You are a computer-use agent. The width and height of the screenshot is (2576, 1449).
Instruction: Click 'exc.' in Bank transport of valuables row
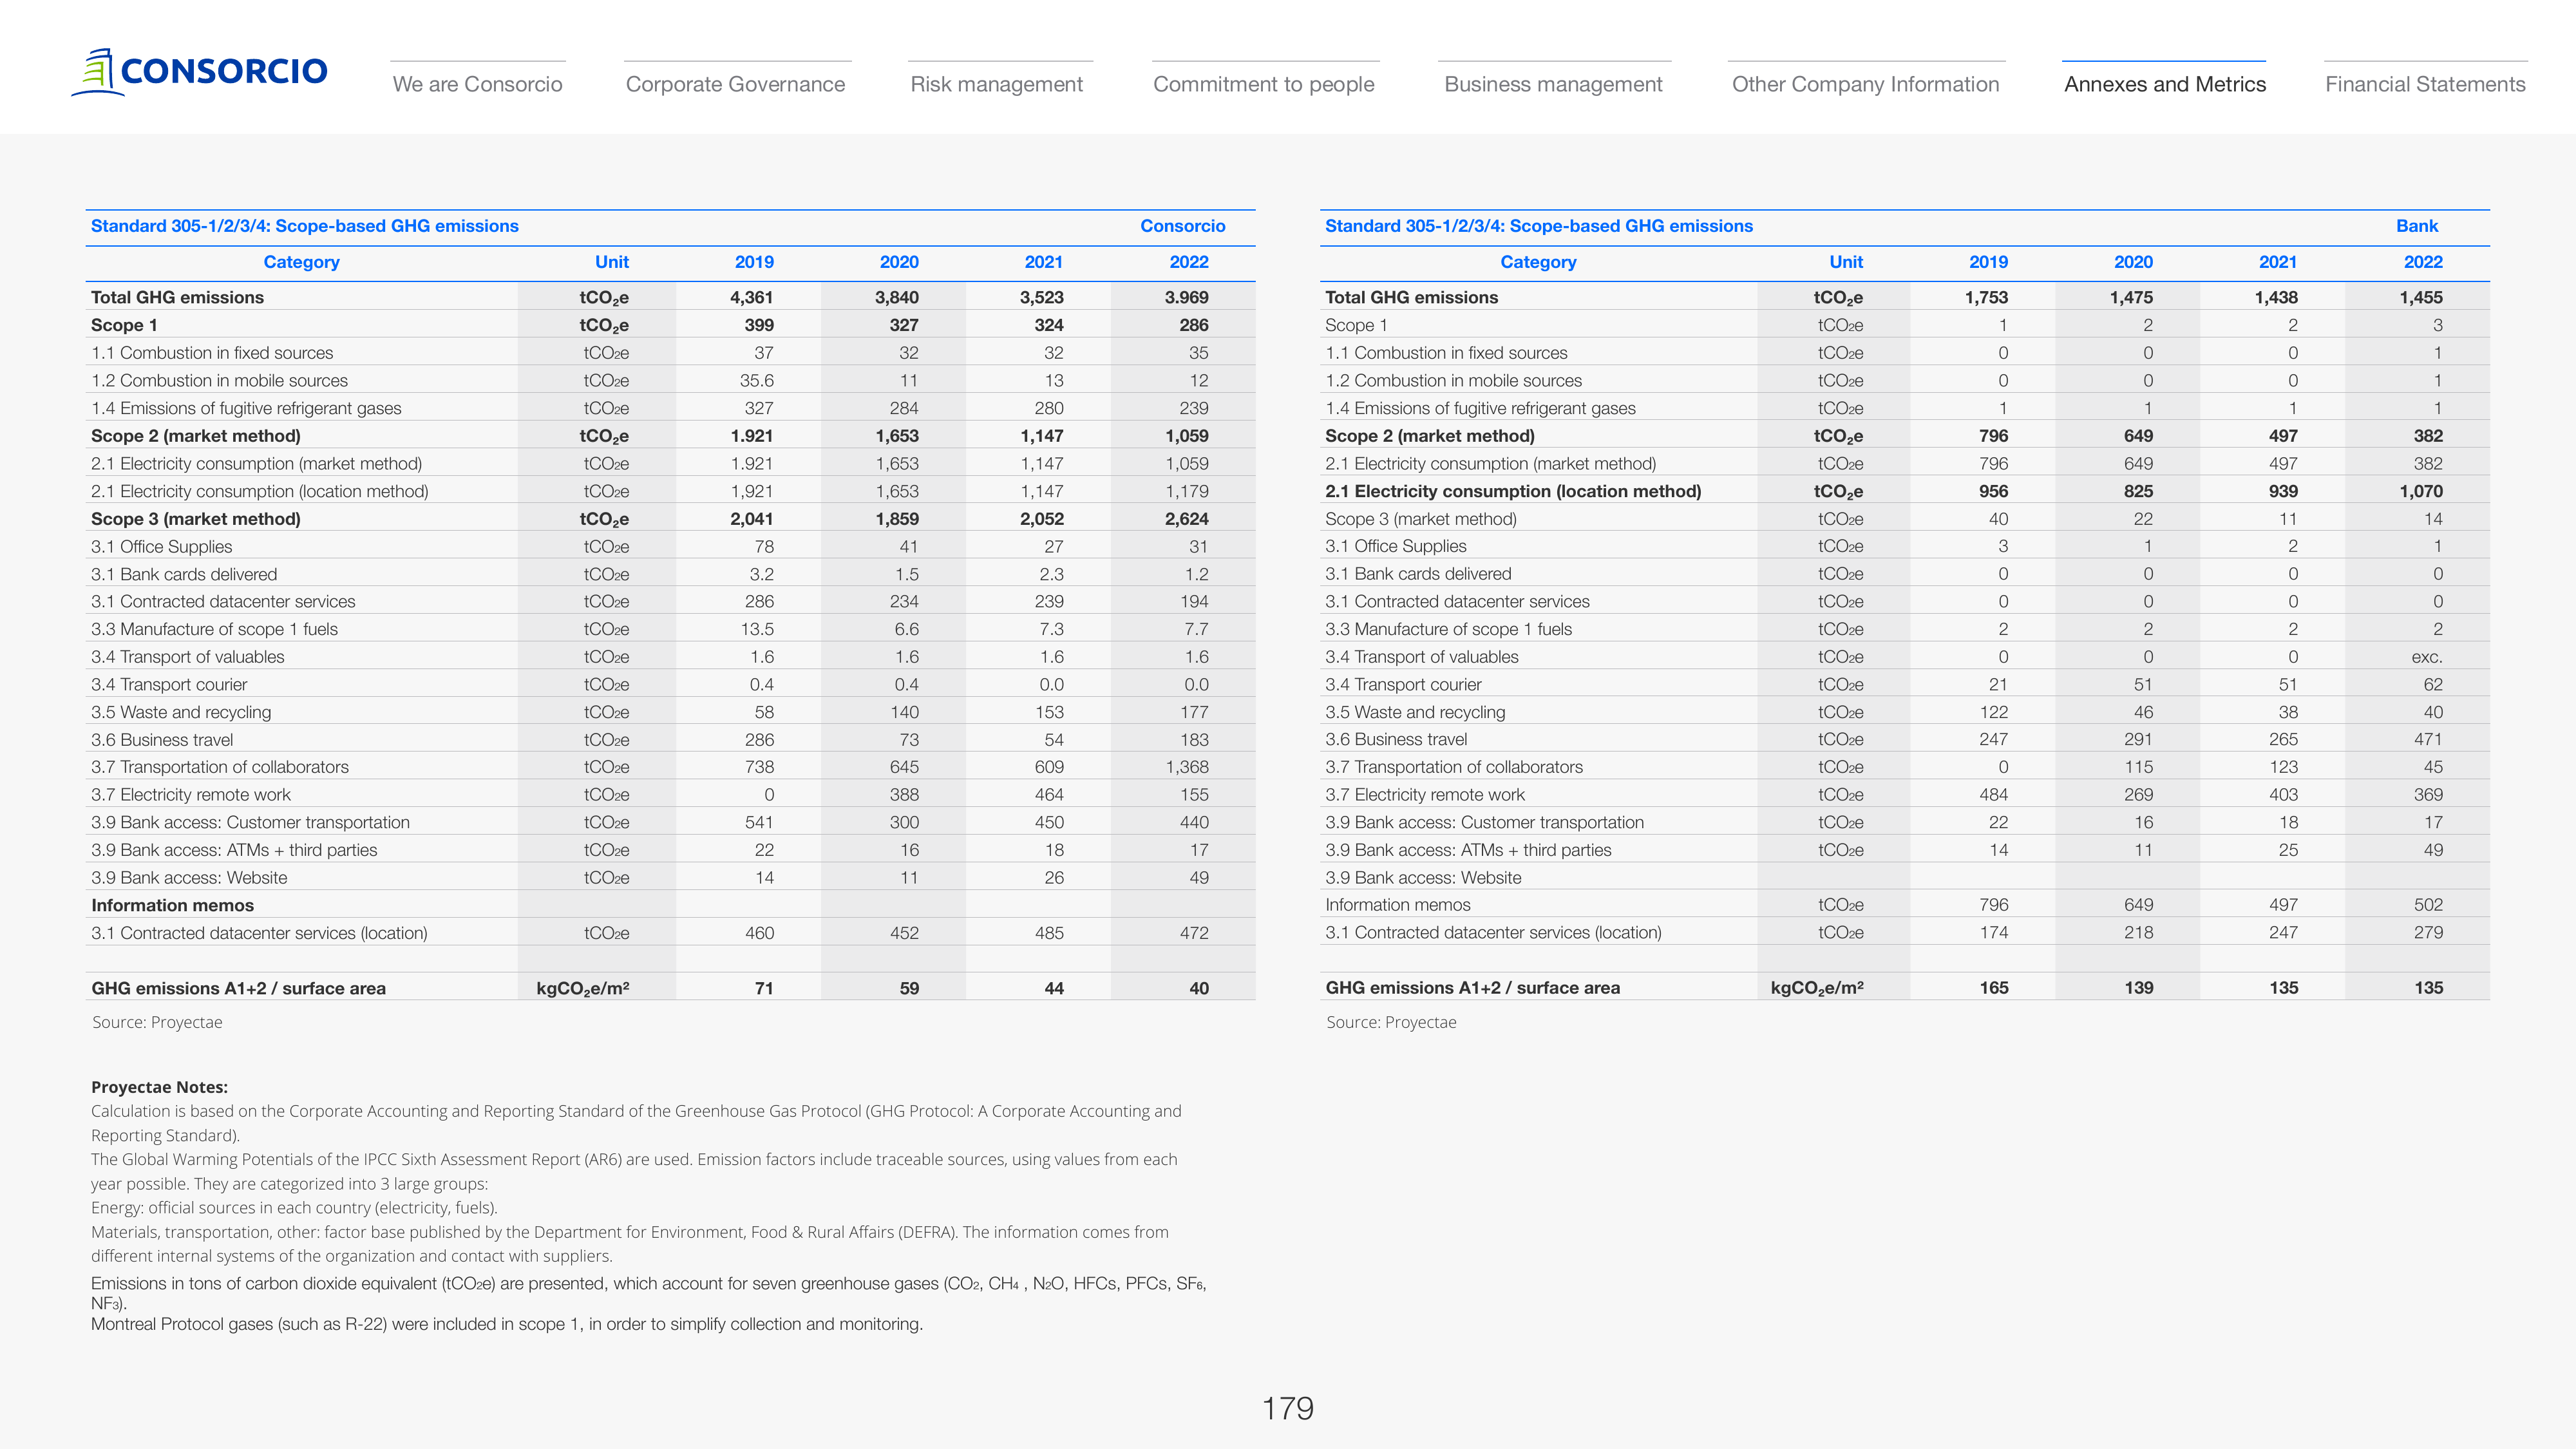[x=2427, y=657]
